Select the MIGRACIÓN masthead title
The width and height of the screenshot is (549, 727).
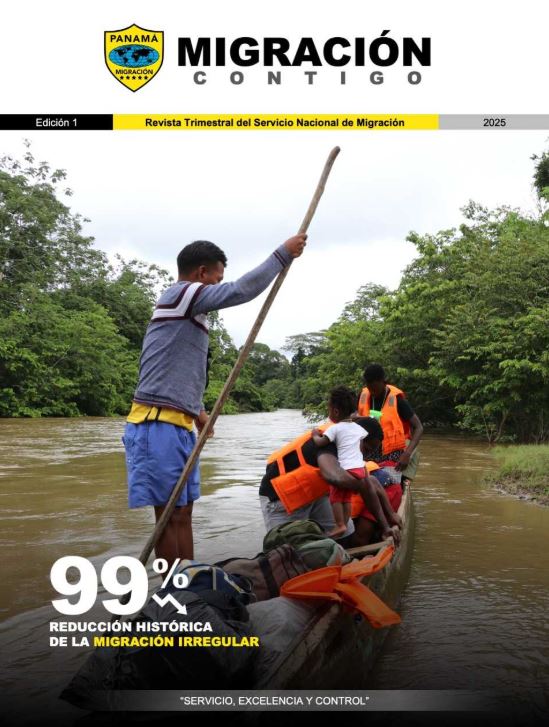[304, 50]
